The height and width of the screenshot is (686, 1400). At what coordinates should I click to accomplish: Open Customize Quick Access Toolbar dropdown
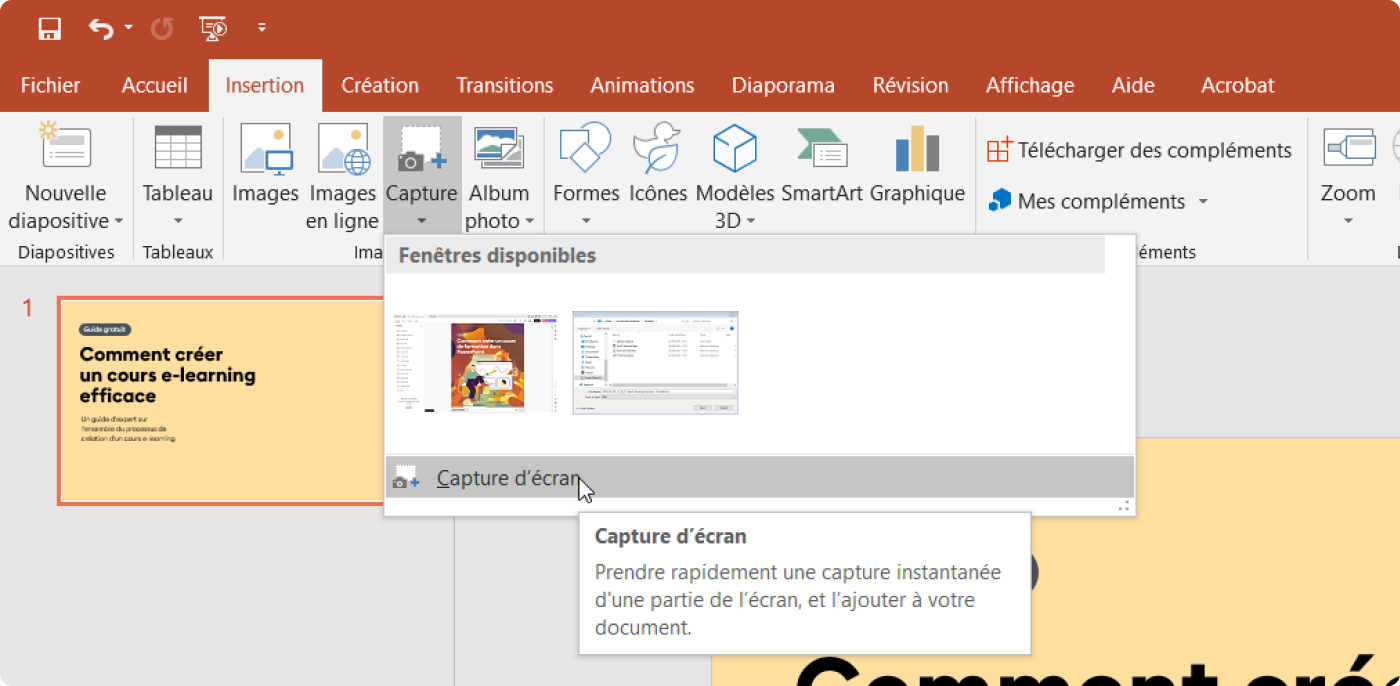click(x=262, y=28)
